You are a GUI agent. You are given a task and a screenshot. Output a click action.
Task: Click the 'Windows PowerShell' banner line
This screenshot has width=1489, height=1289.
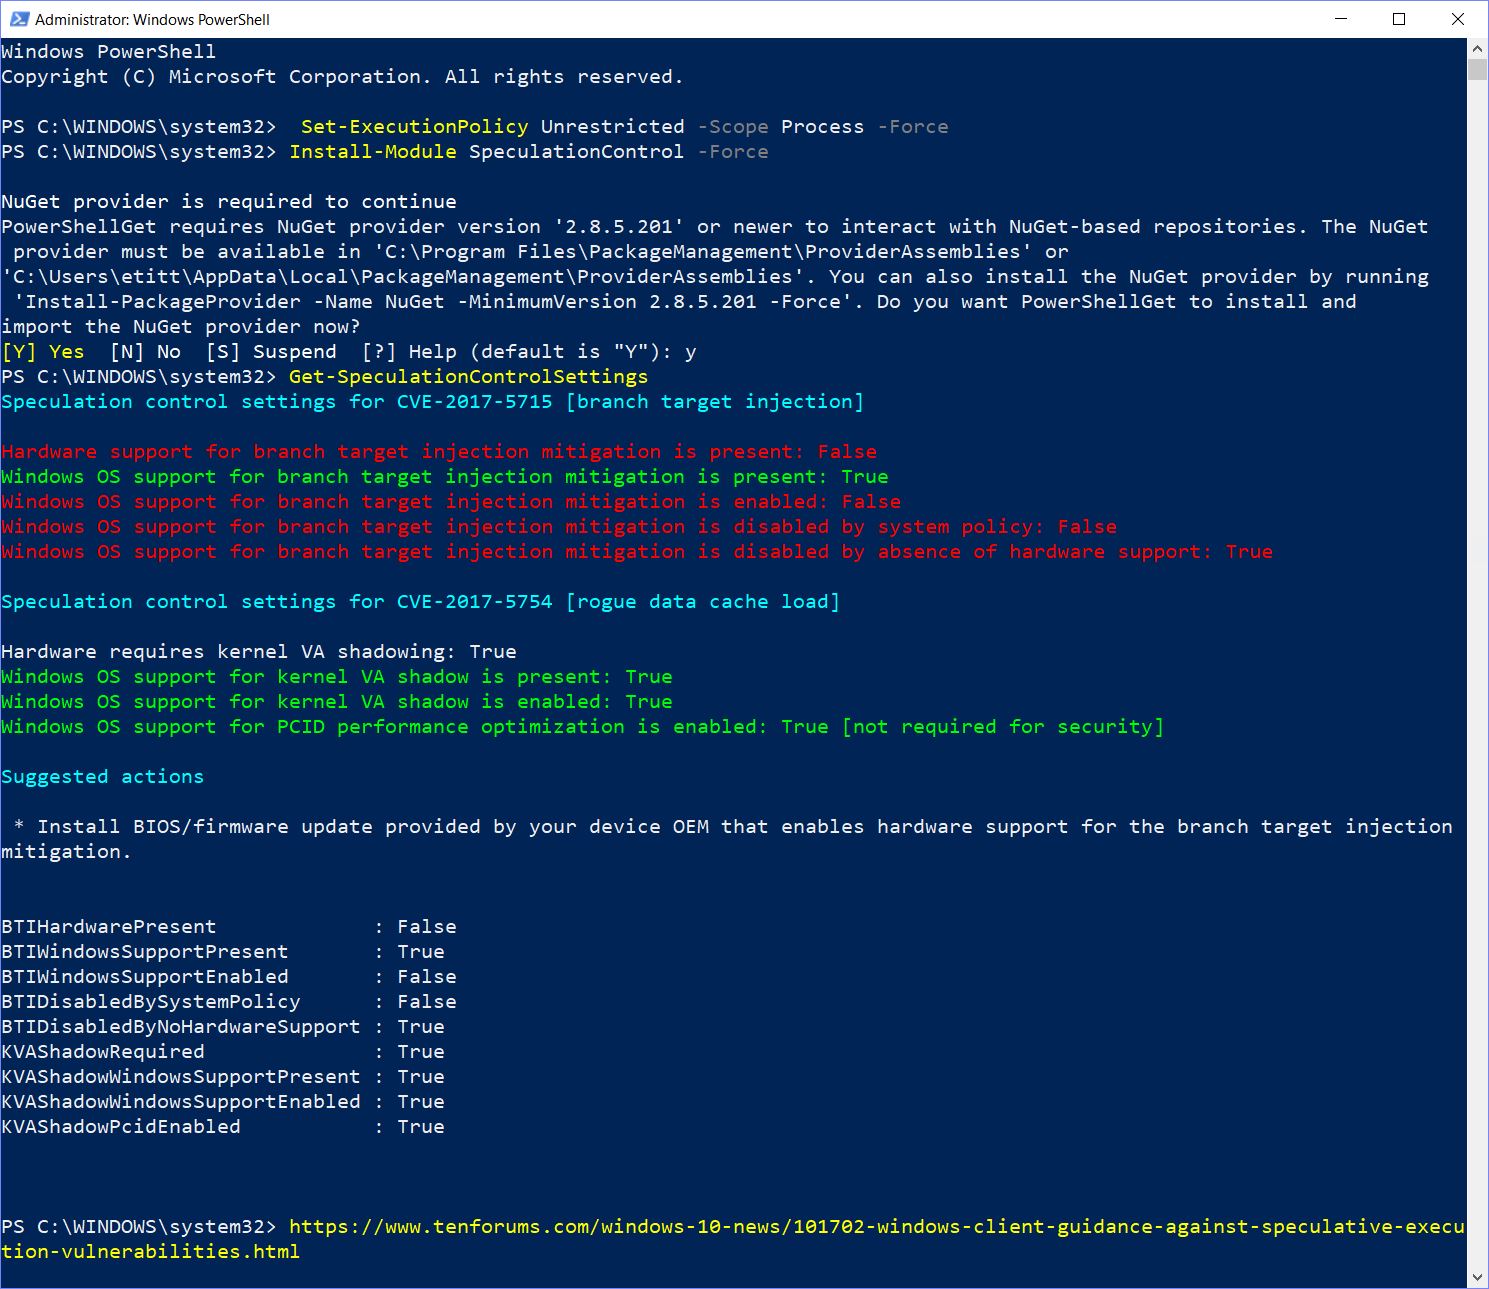coord(108,52)
